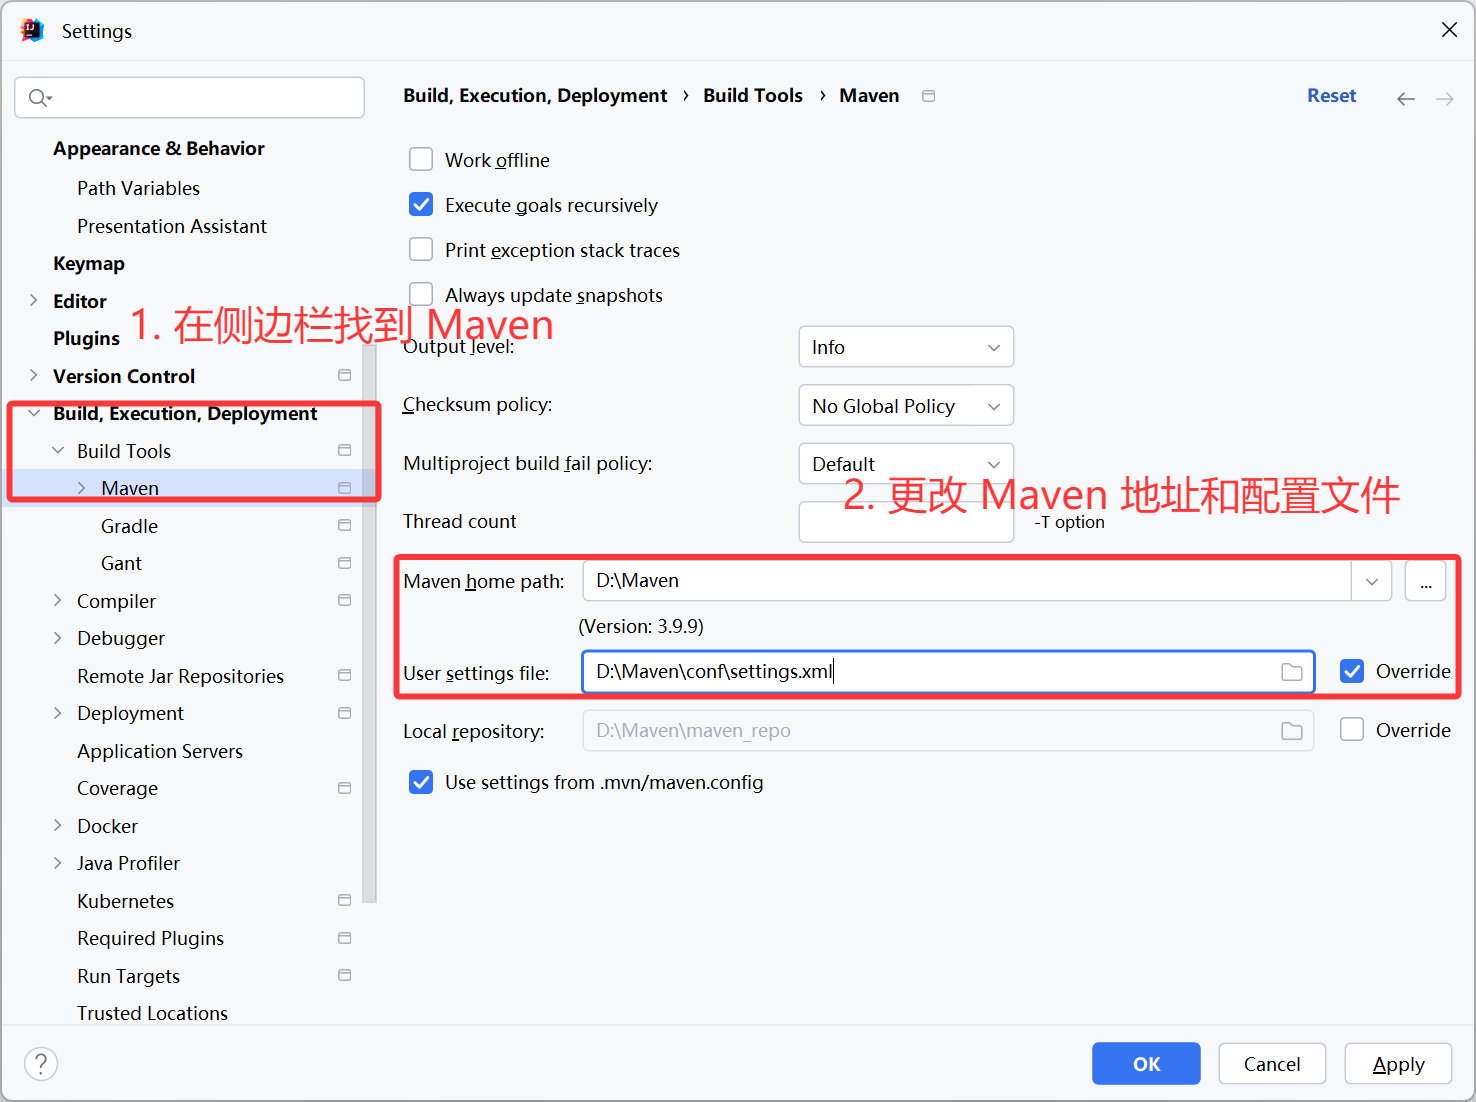Collapse the Build Tools node
Screen dimensions: 1476x1102
pos(58,450)
